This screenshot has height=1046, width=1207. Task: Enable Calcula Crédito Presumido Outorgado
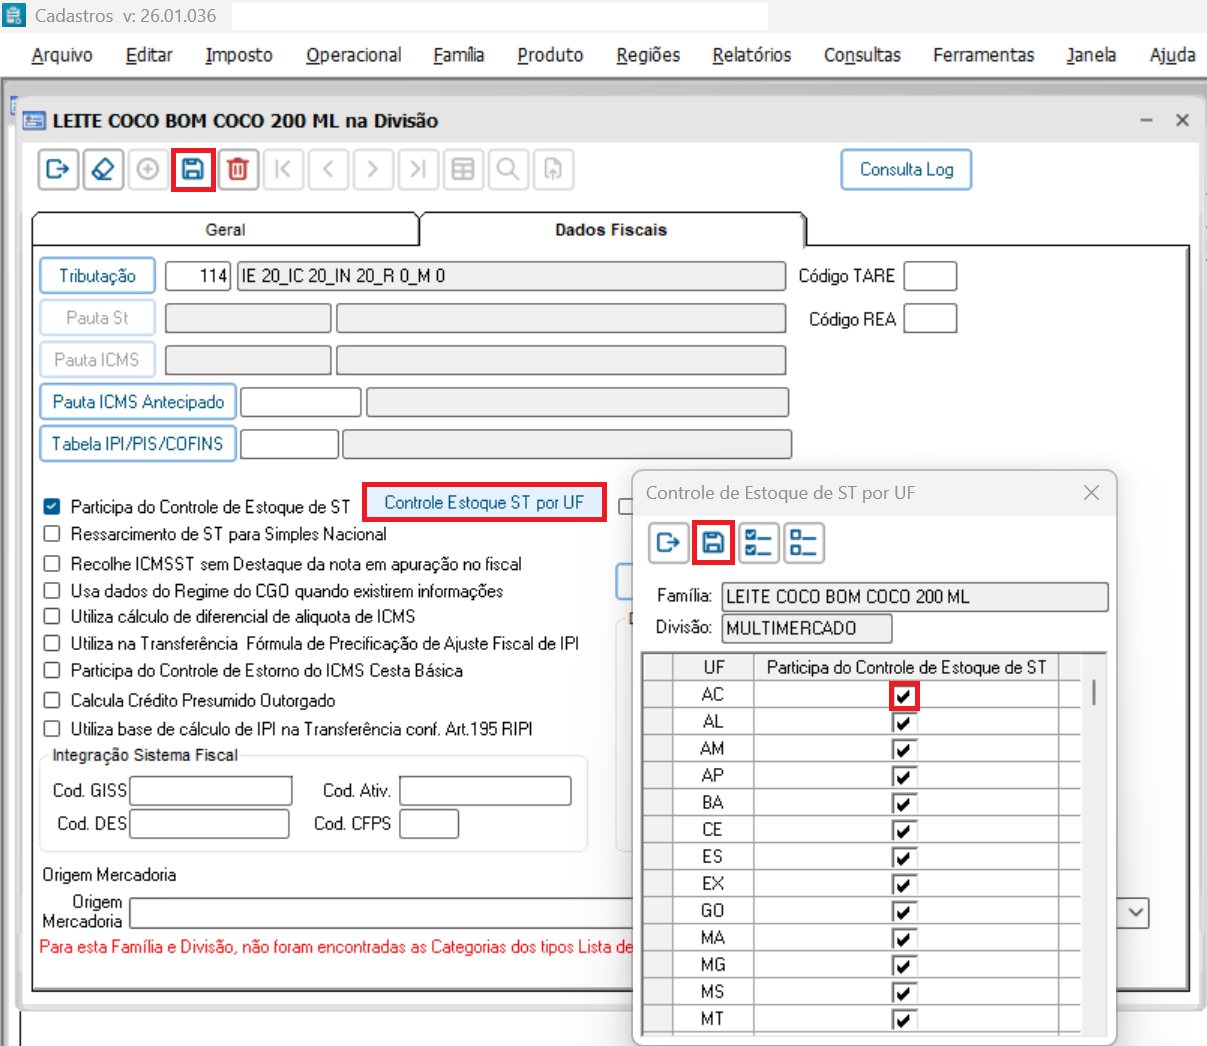52,701
